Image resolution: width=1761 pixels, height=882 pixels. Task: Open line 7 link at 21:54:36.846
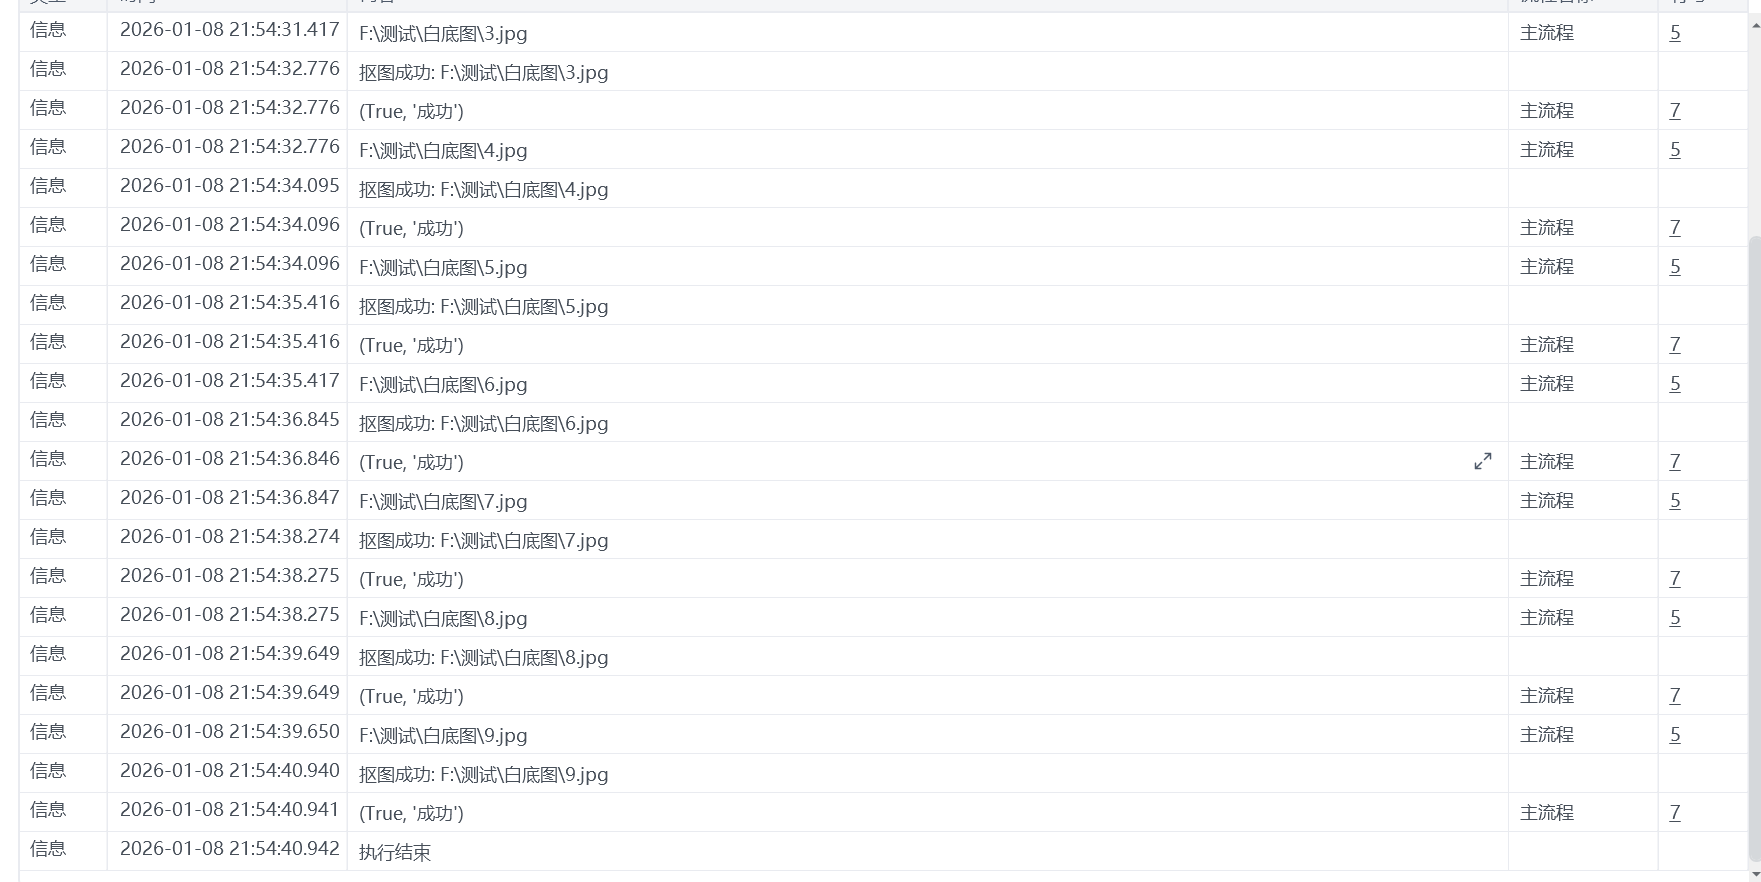tap(1675, 462)
